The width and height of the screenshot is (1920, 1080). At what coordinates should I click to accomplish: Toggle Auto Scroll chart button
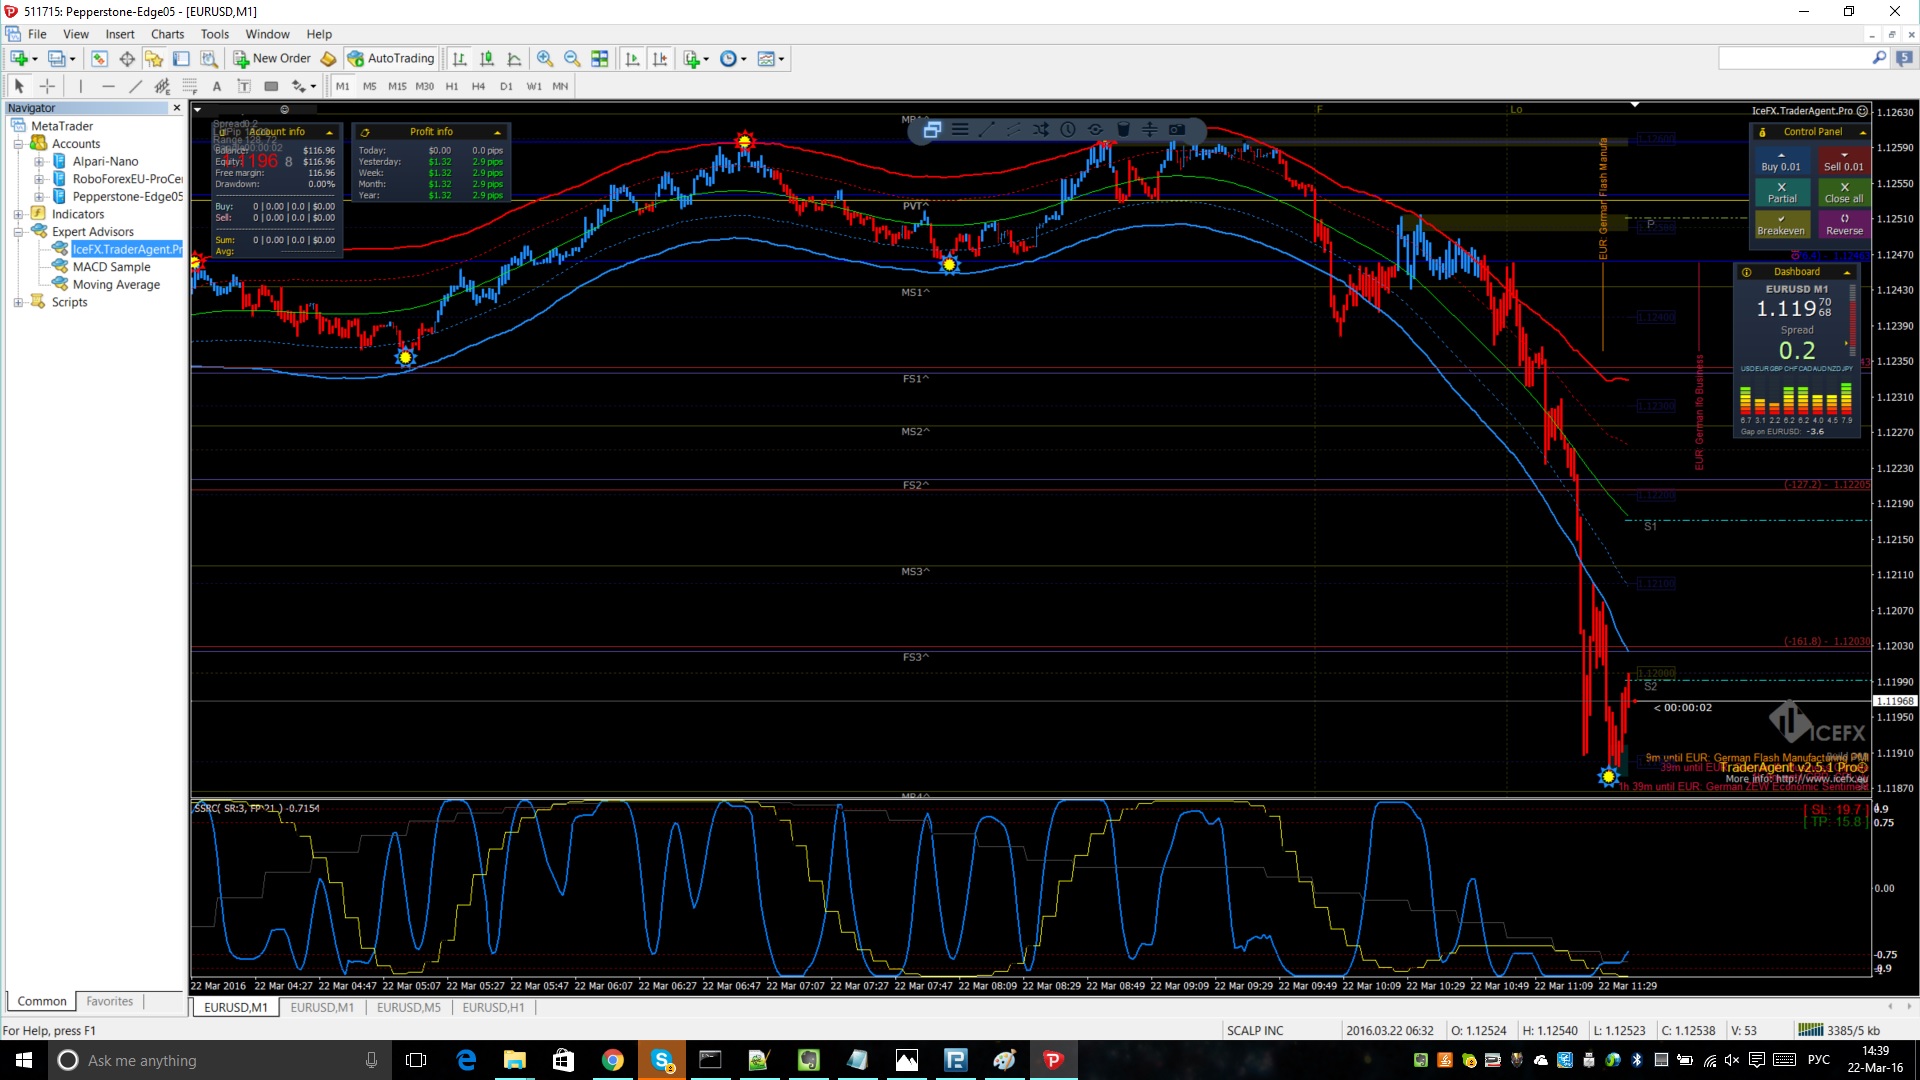632,59
